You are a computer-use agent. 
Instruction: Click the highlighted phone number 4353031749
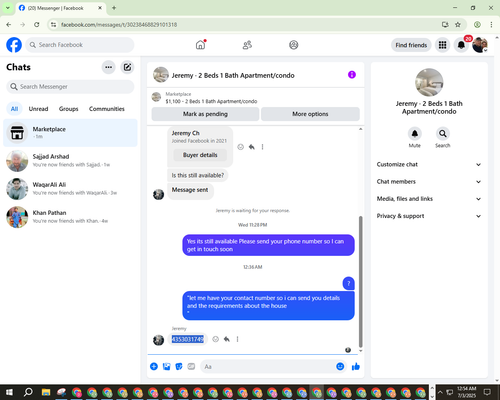188,339
